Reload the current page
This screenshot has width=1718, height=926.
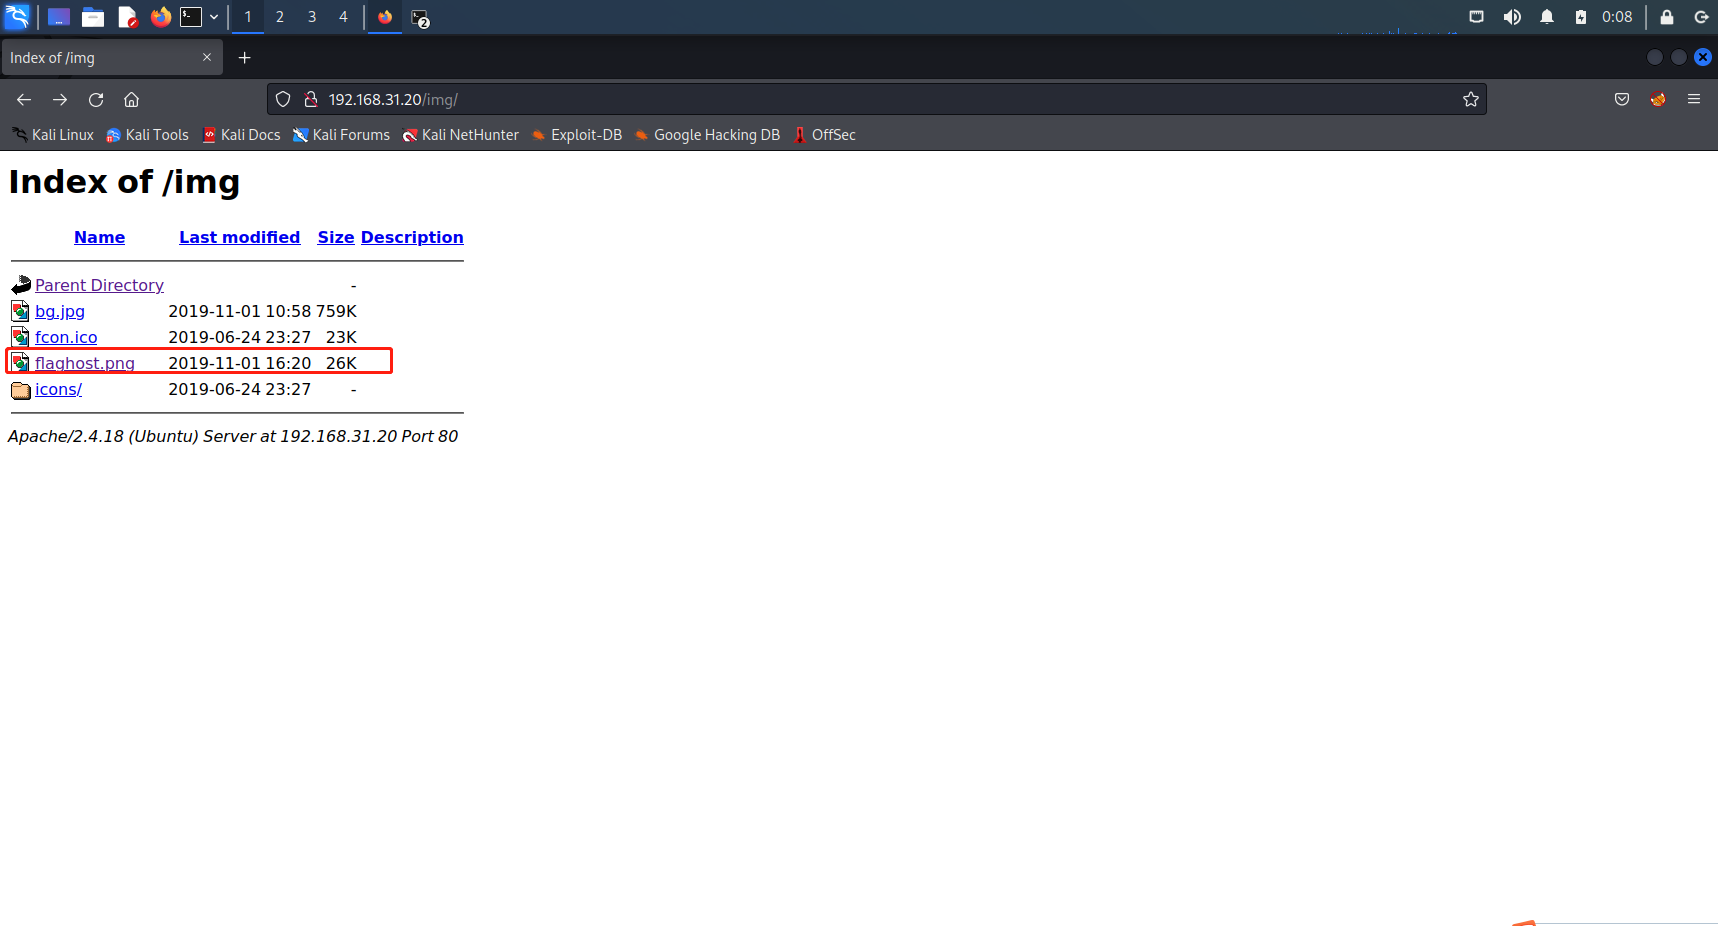coord(96,99)
